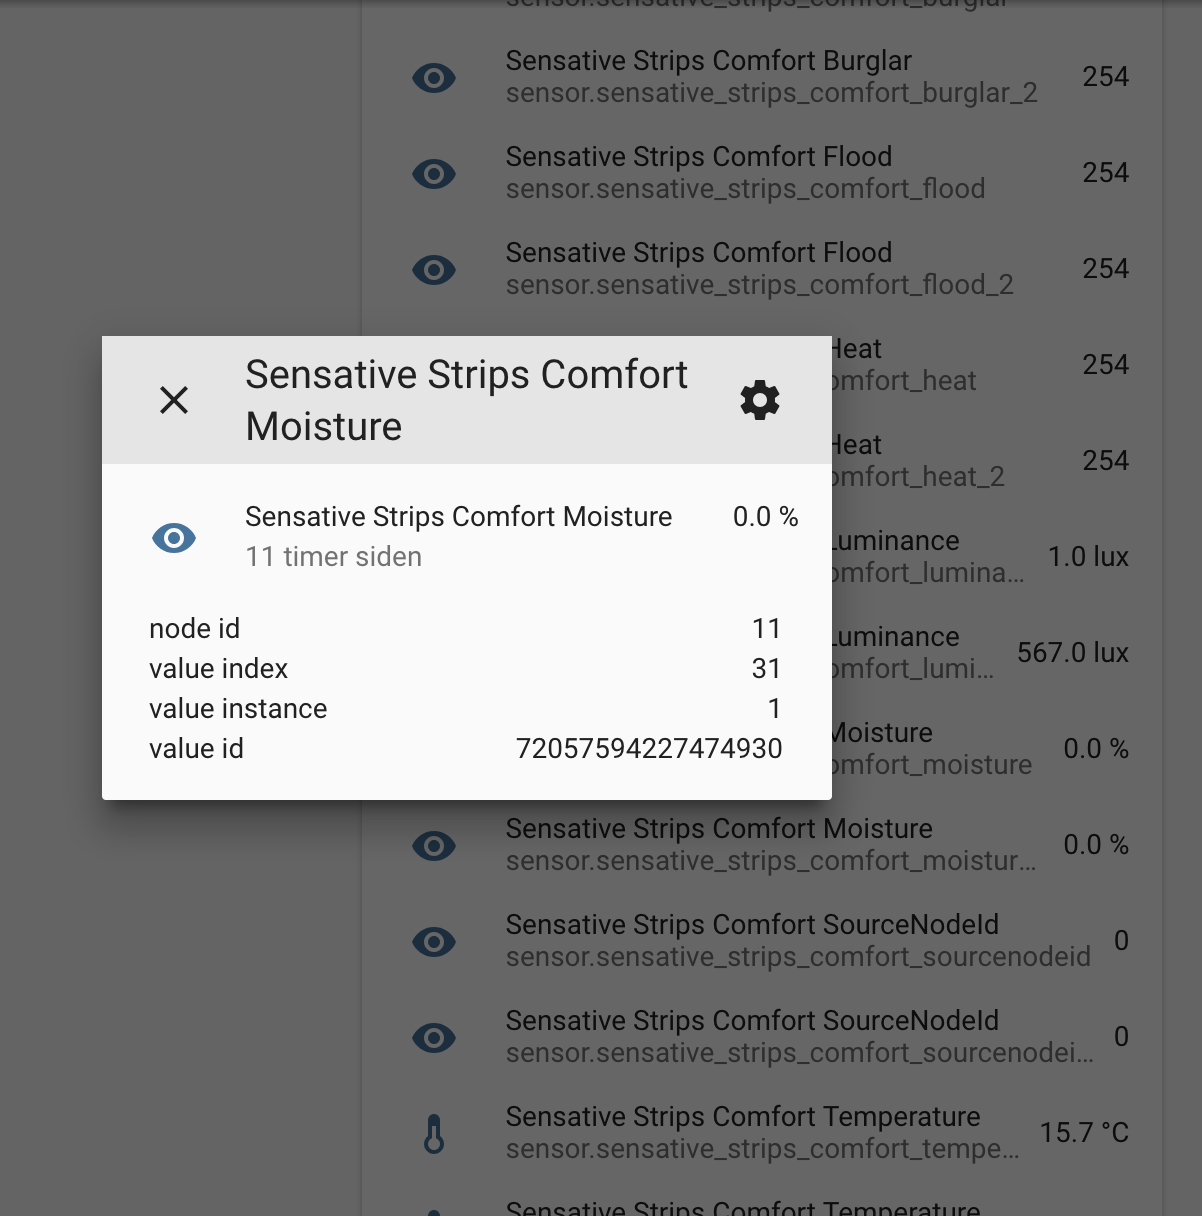
Task: Select the value id 72057594227474930
Action: pos(649,748)
